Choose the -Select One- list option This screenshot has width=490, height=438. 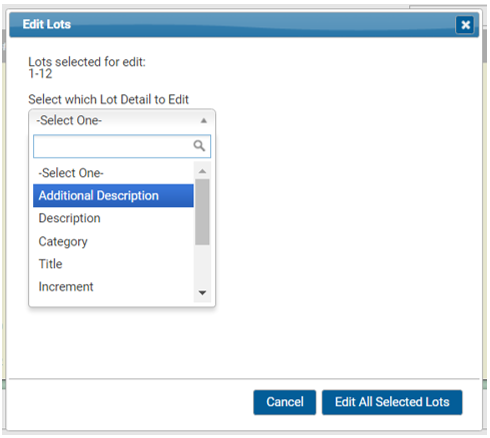tap(113, 173)
